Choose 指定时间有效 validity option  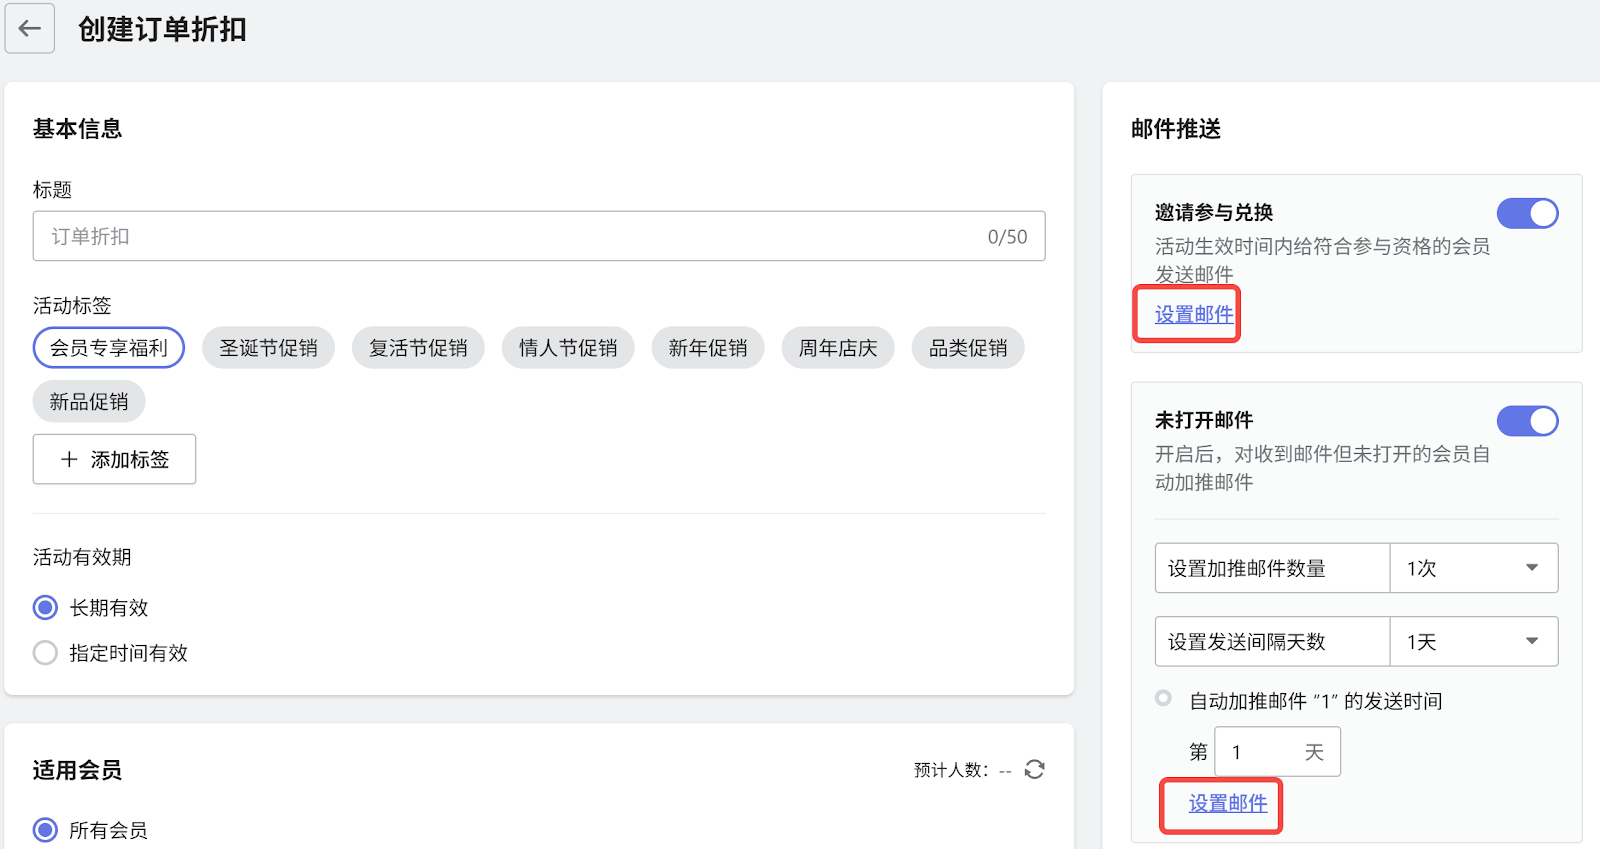[46, 653]
